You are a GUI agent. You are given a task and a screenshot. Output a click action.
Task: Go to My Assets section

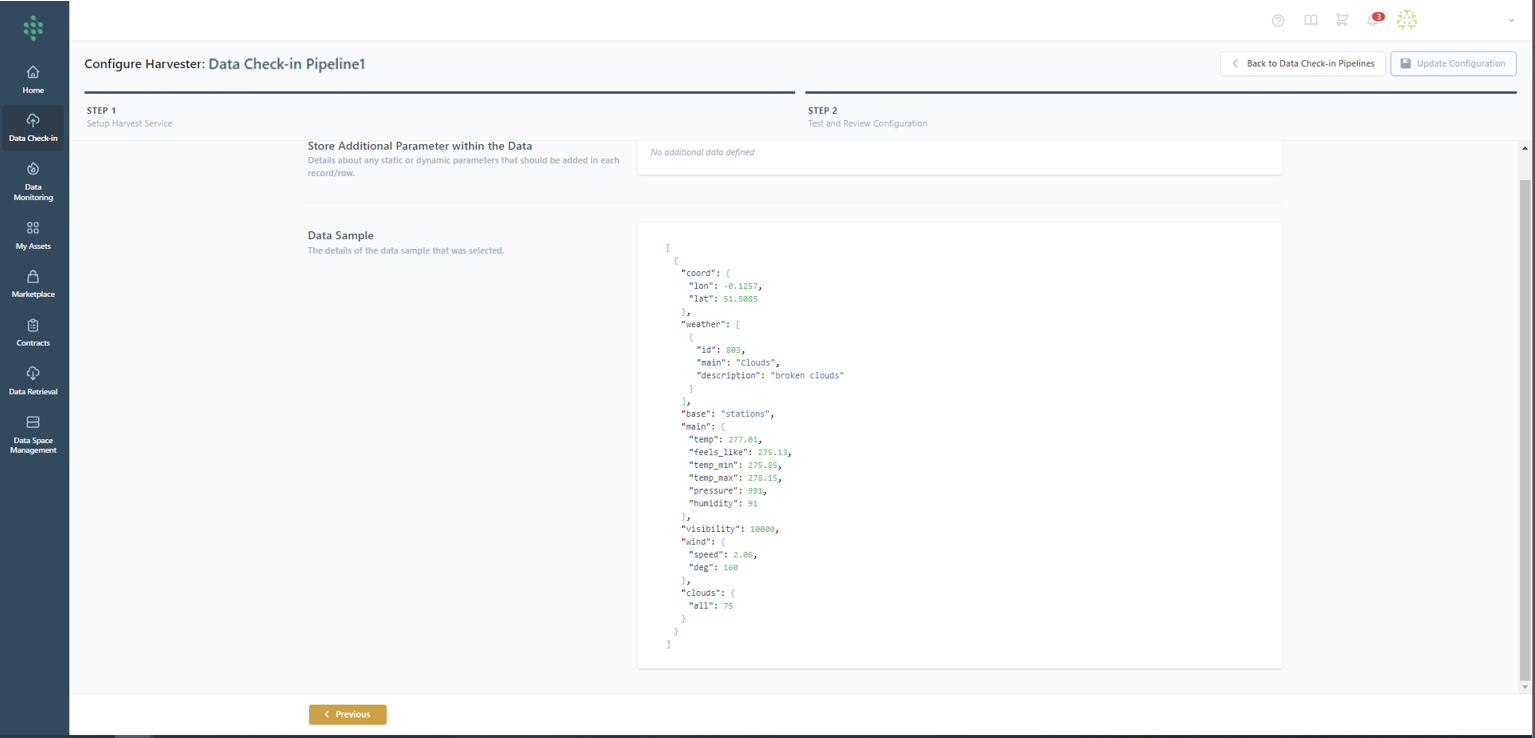tap(33, 234)
